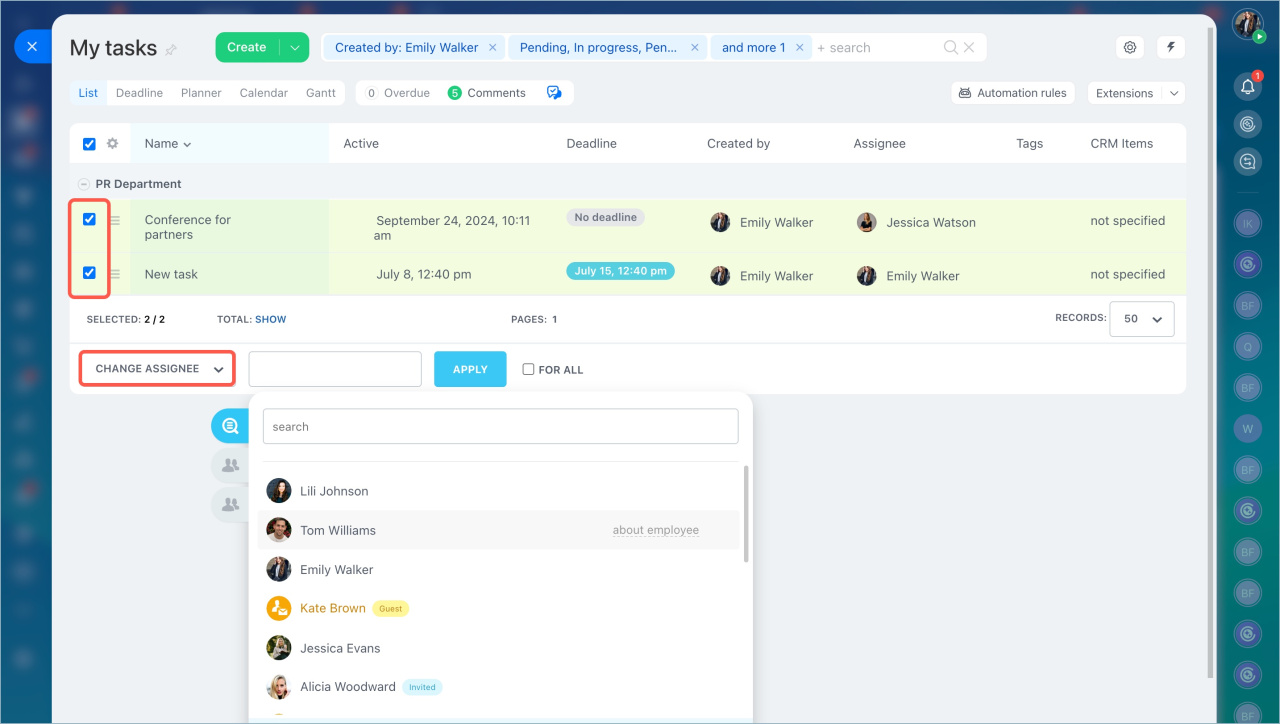The image size is (1280, 724).
Task: Click the employee search field in popup
Action: pos(500,426)
